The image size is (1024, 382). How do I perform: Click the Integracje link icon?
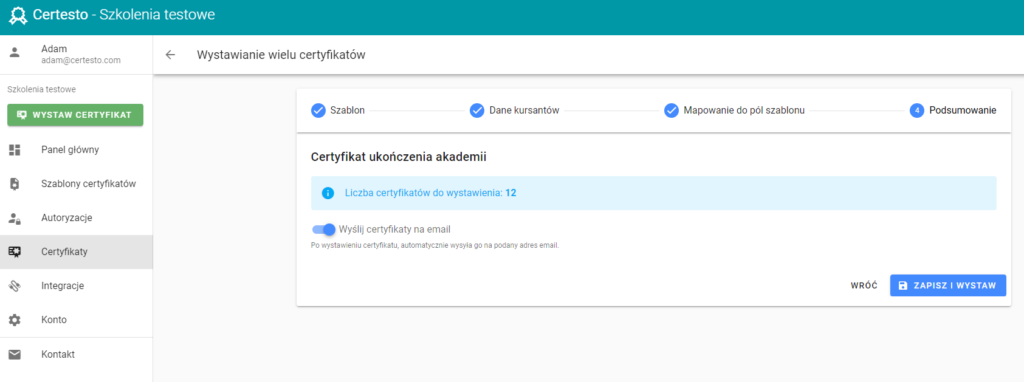pyautogui.click(x=14, y=286)
